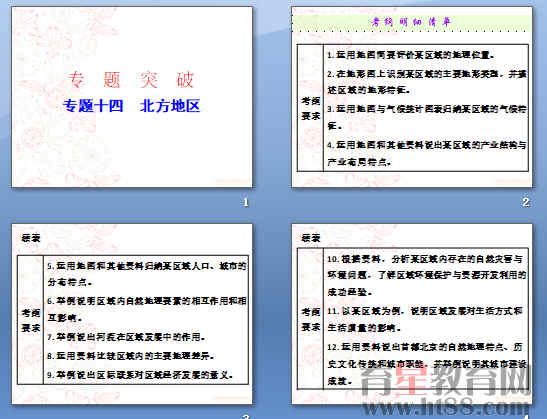Select slide 2 thumbnail with green header
Viewport: 547px width, 419px height.
pos(412,97)
